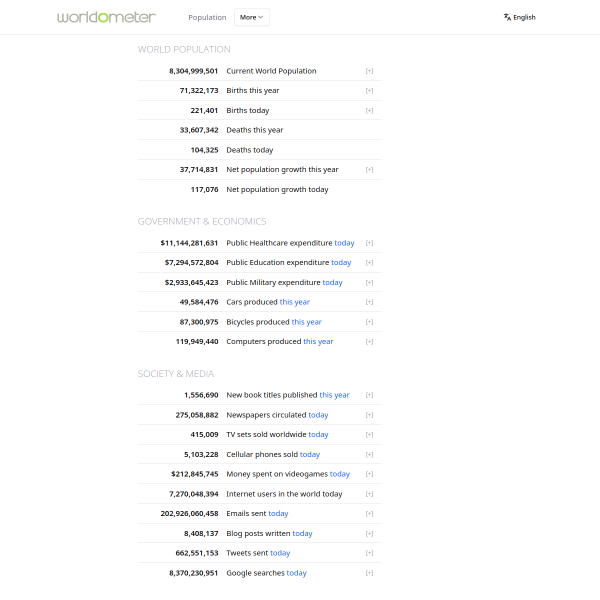The width and height of the screenshot is (600, 600).
Task: Select the English language option
Action: [524, 17]
